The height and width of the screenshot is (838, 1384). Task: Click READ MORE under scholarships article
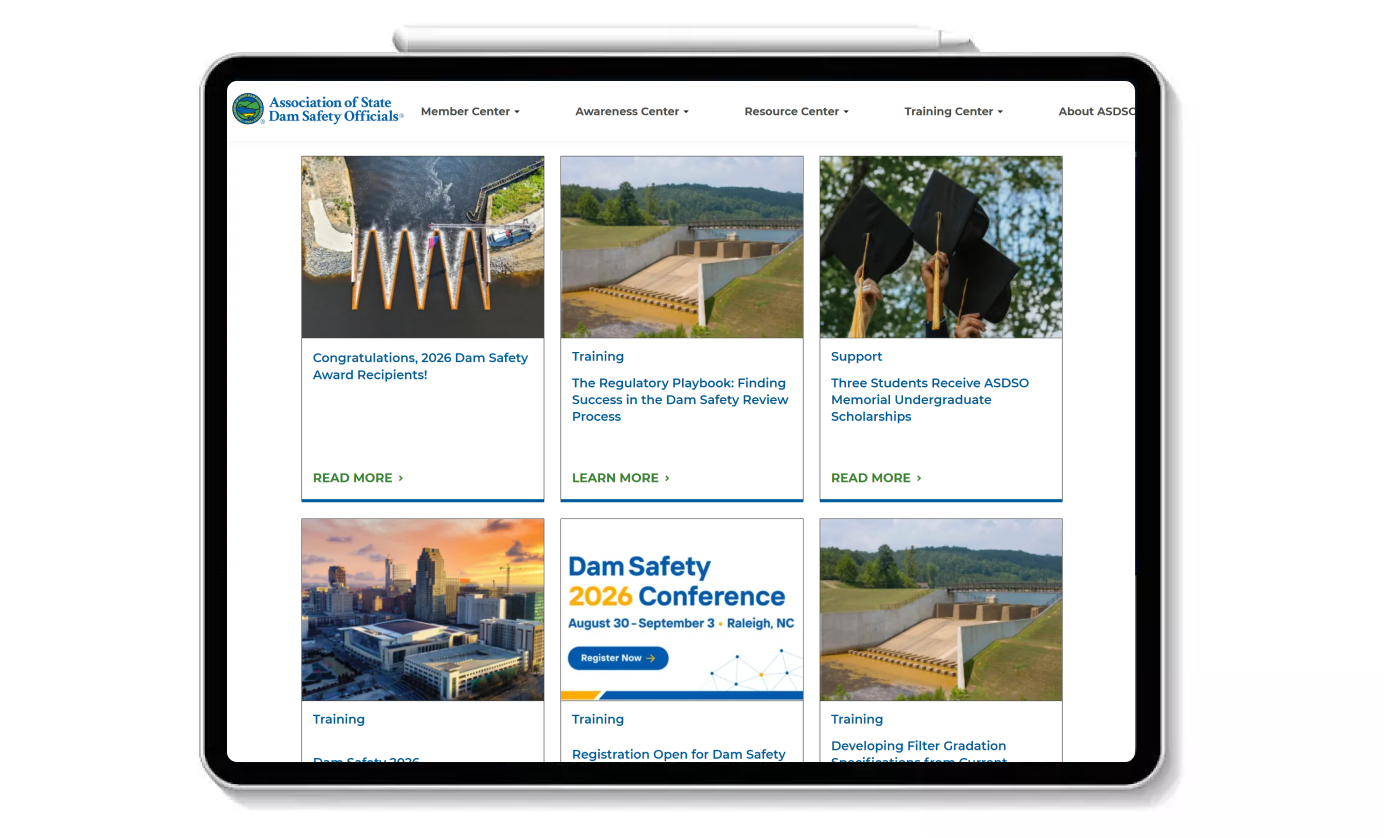click(876, 478)
